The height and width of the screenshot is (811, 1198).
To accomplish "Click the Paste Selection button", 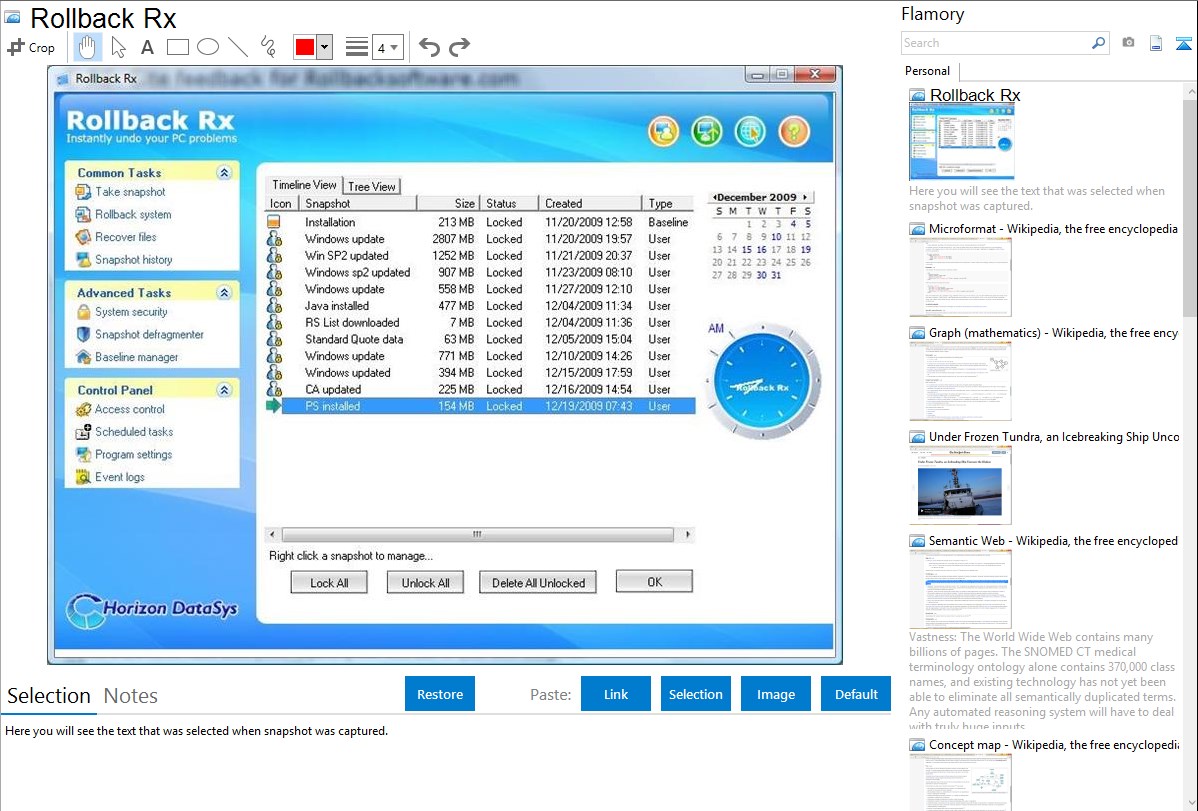I will [x=695, y=694].
